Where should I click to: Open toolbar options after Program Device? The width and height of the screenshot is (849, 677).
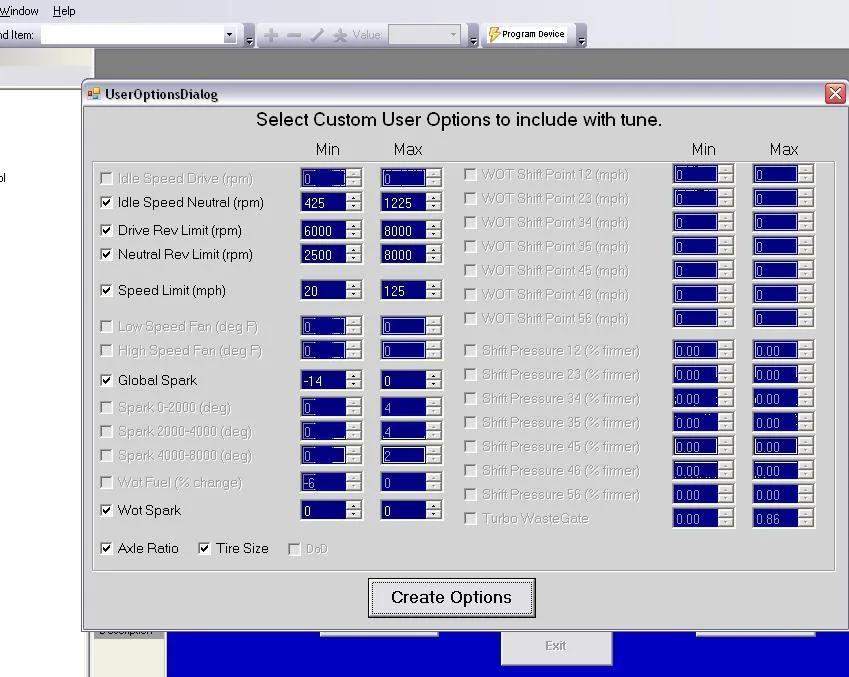pos(582,36)
